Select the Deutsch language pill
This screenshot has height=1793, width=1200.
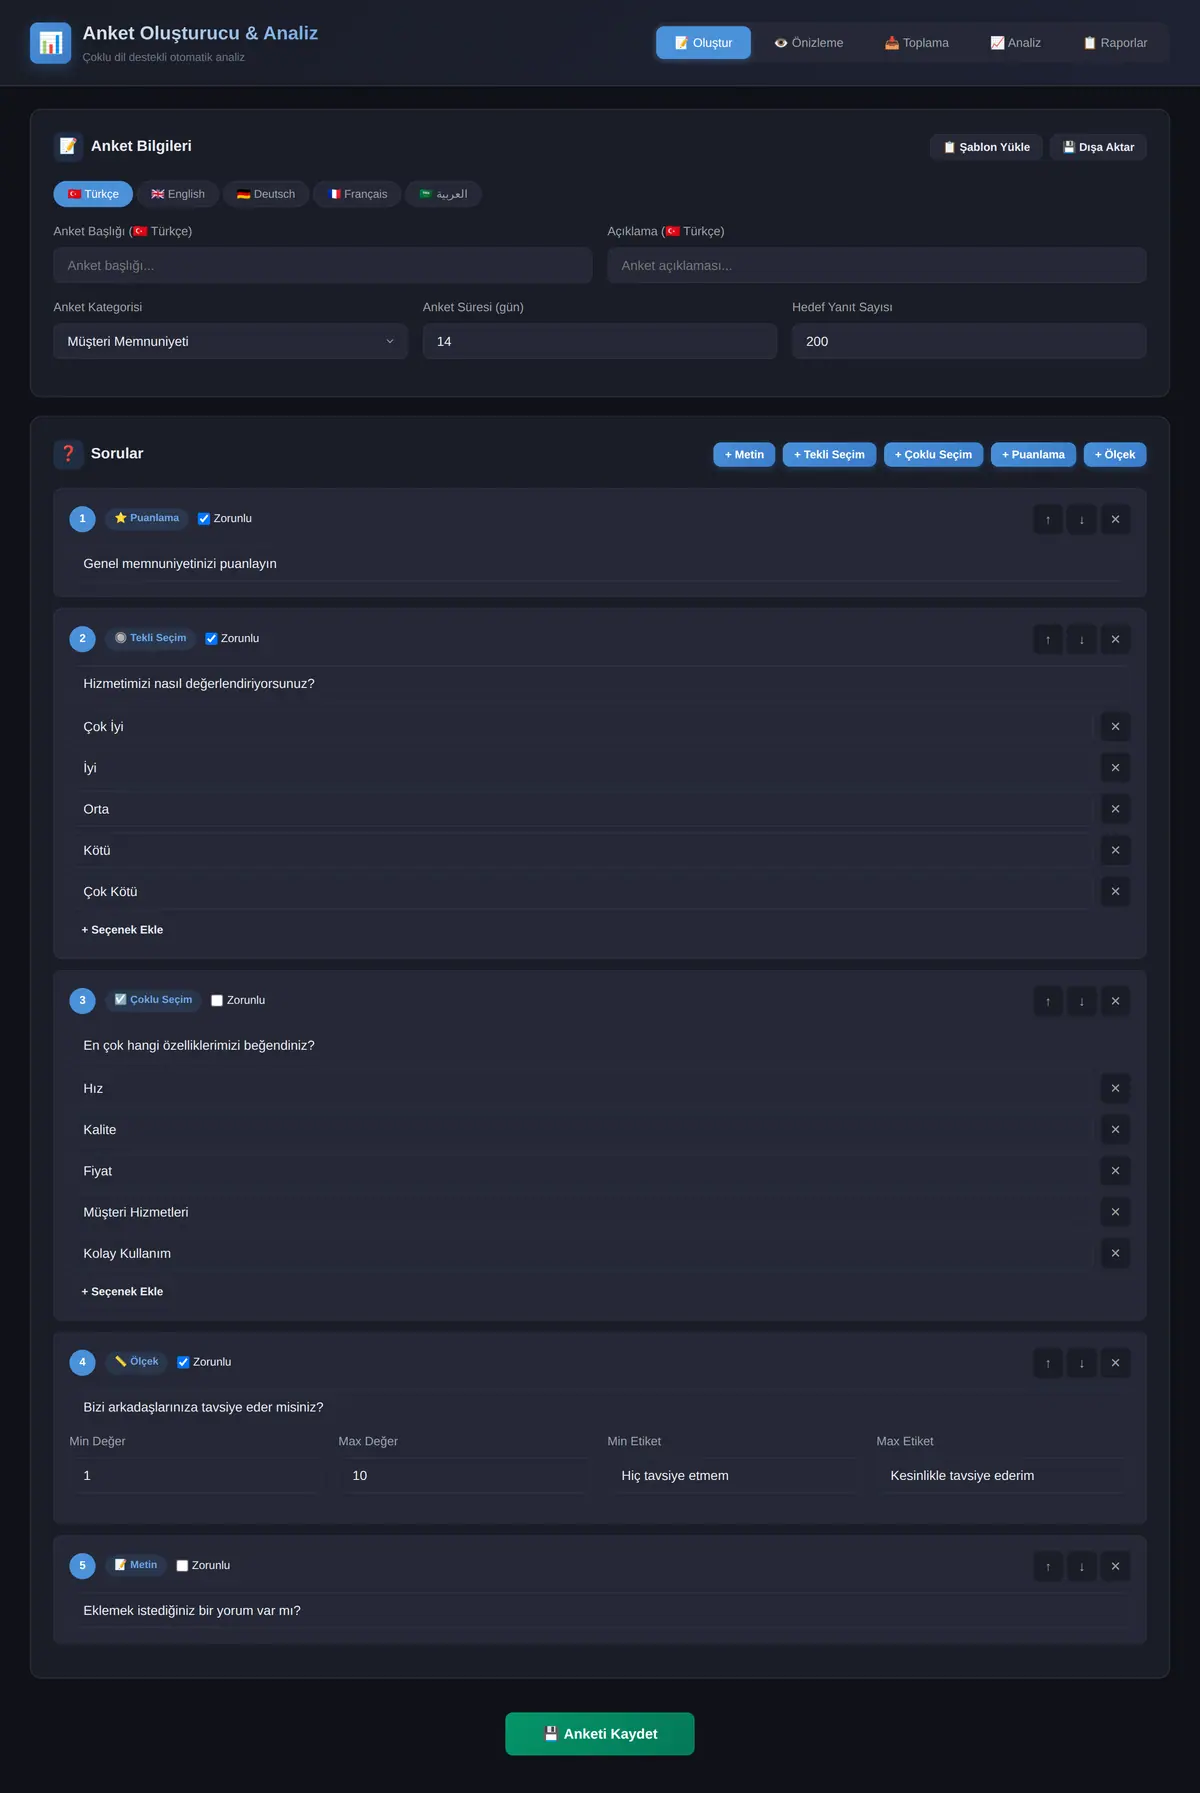point(266,194)
